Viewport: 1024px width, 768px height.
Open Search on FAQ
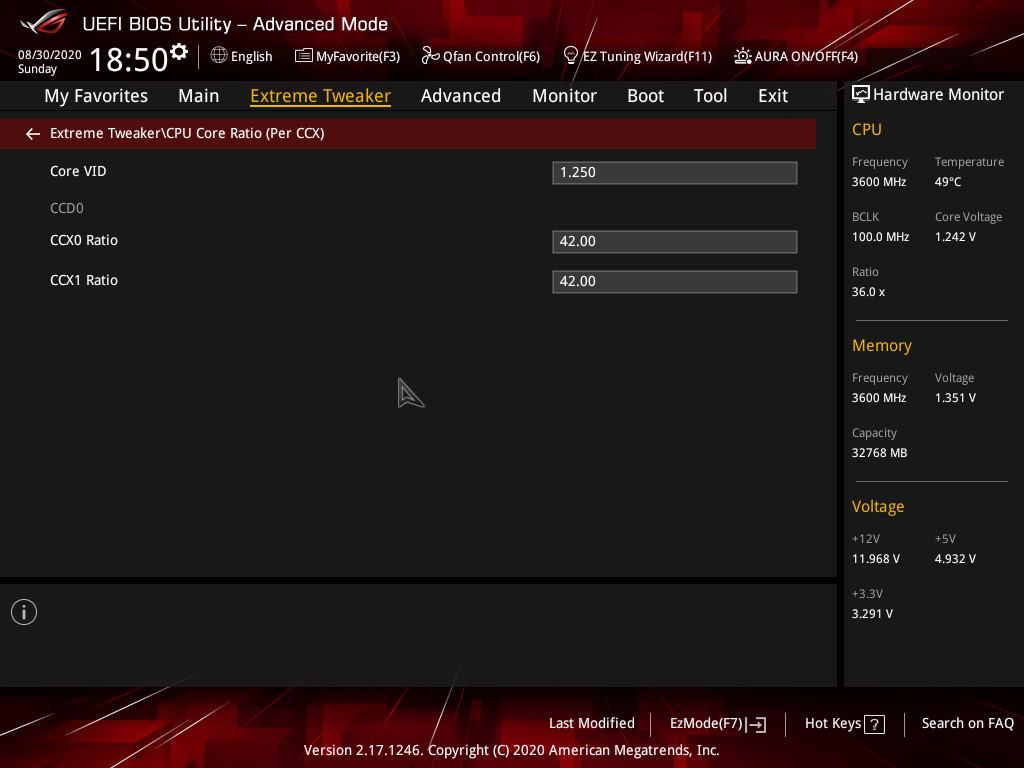(x=968, y=724)
